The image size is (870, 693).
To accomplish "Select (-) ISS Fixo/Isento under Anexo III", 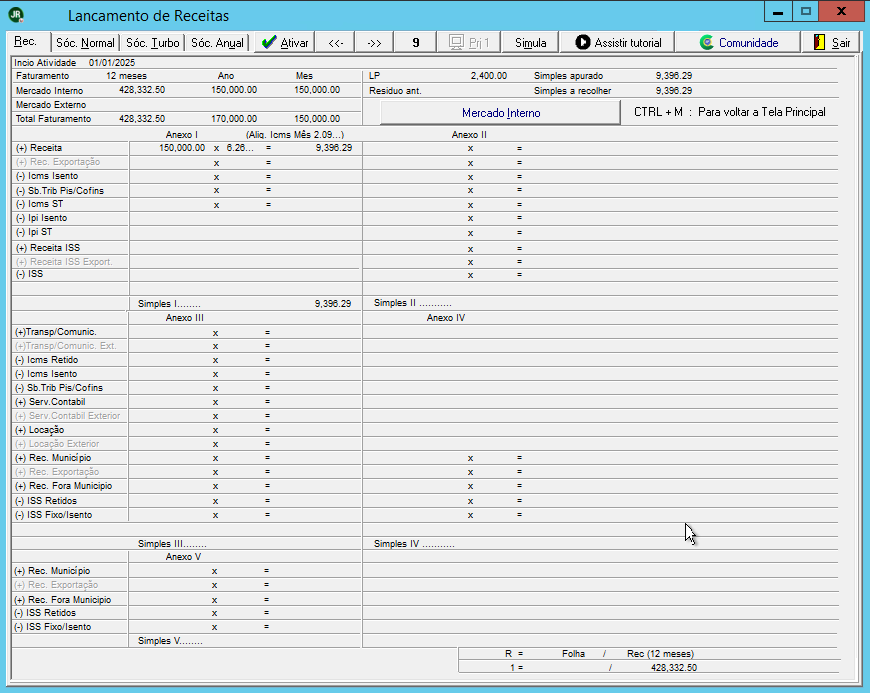I will pos(53,515).
